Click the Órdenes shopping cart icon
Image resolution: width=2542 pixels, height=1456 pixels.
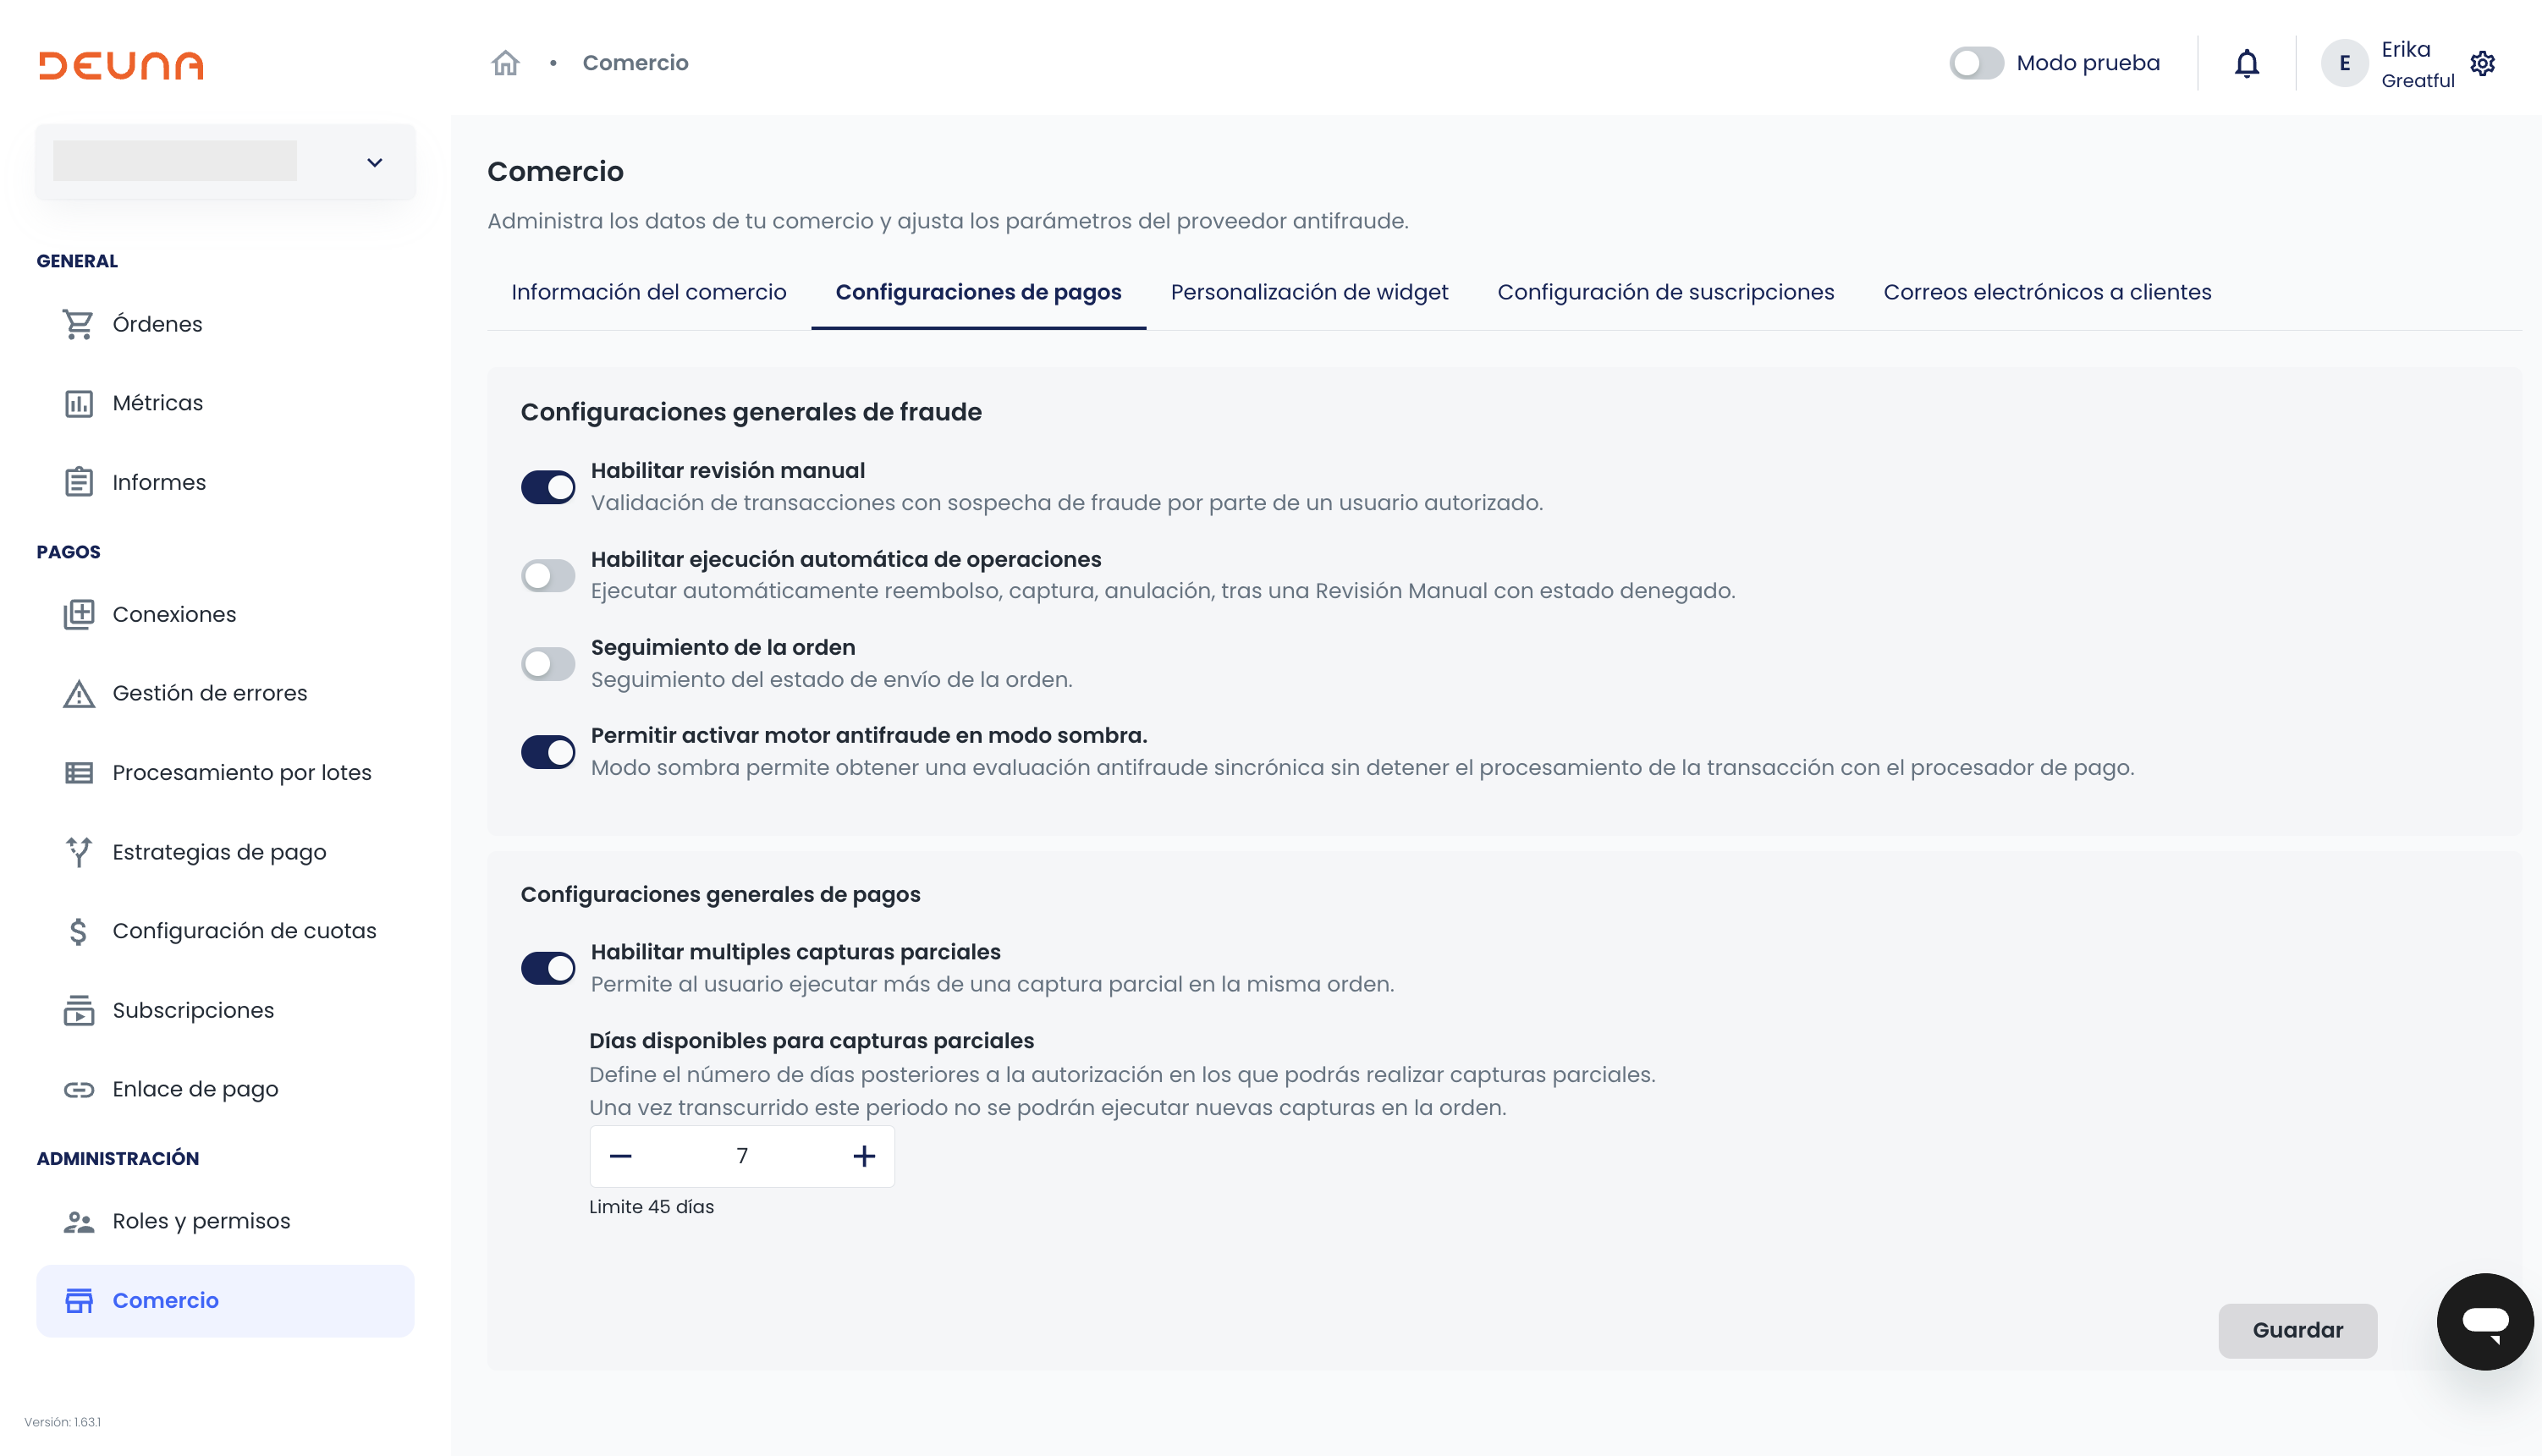(x=78, y=324)
